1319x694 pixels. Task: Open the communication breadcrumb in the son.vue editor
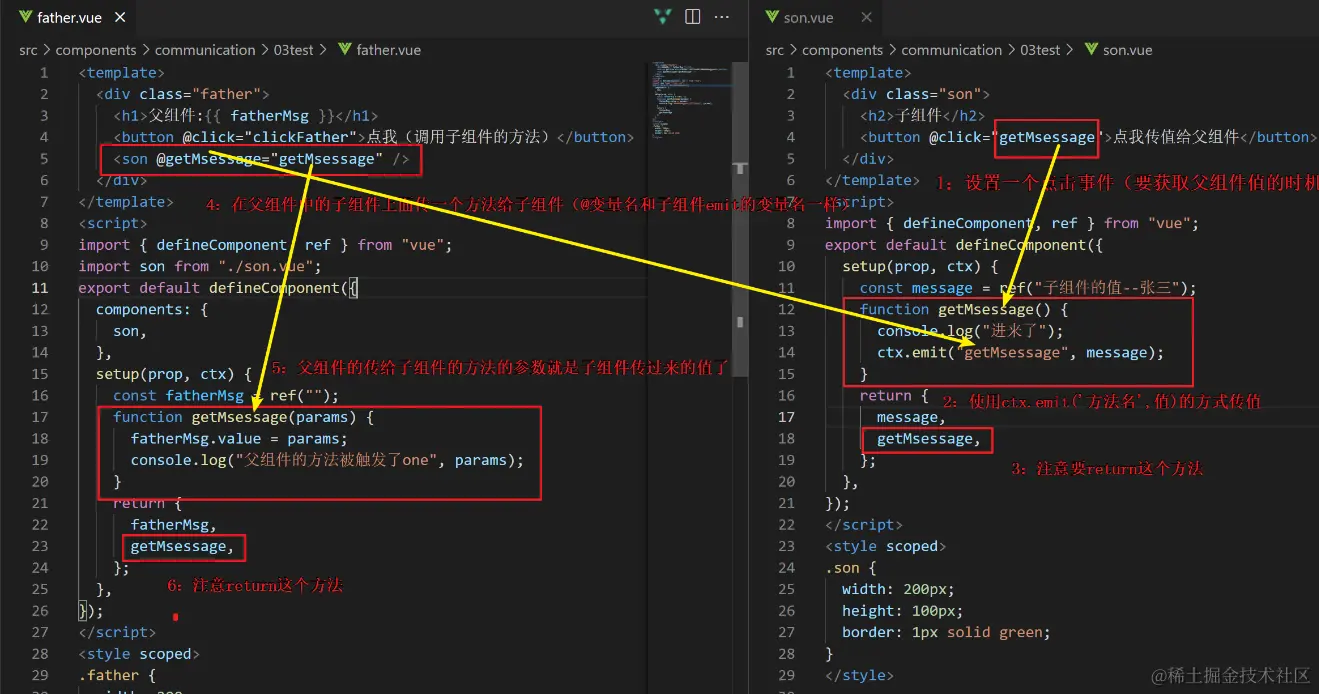951,50
